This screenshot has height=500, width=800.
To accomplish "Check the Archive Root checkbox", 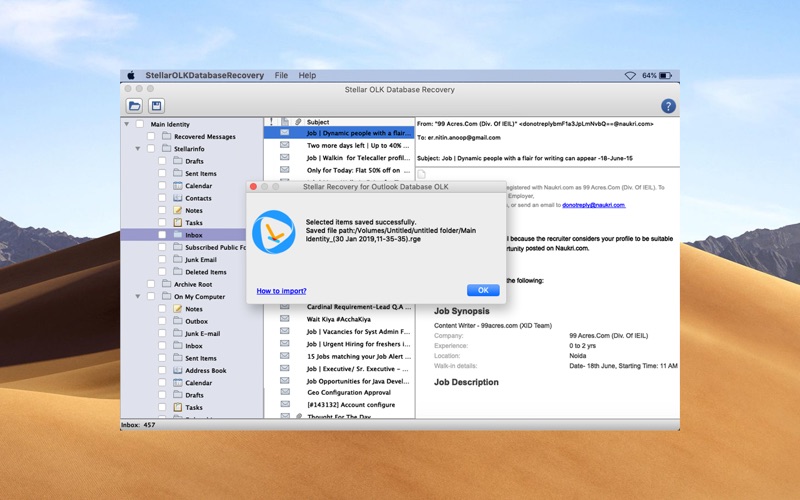I will 151,284.
